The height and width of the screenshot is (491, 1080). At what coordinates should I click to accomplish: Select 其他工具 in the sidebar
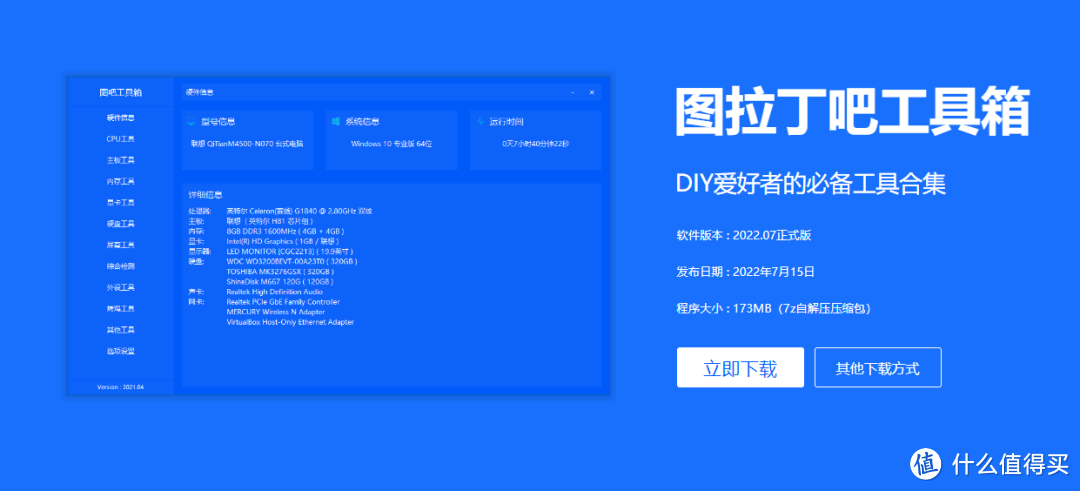pyautogui.click(x=121, y=330)
